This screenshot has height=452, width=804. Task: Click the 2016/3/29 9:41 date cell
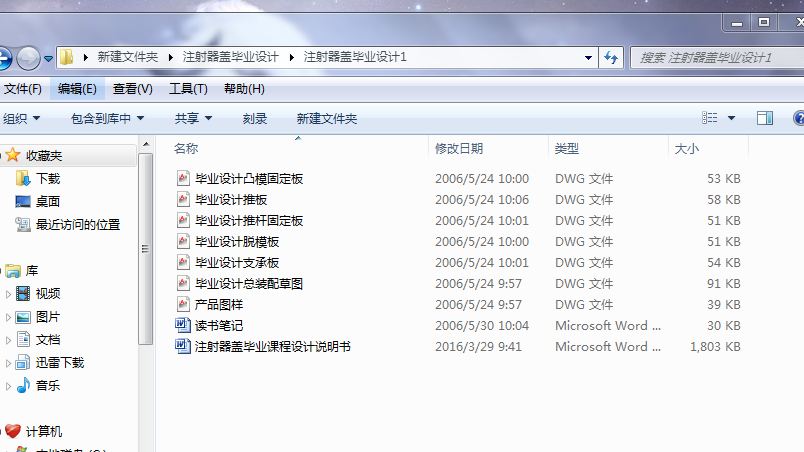478,346
